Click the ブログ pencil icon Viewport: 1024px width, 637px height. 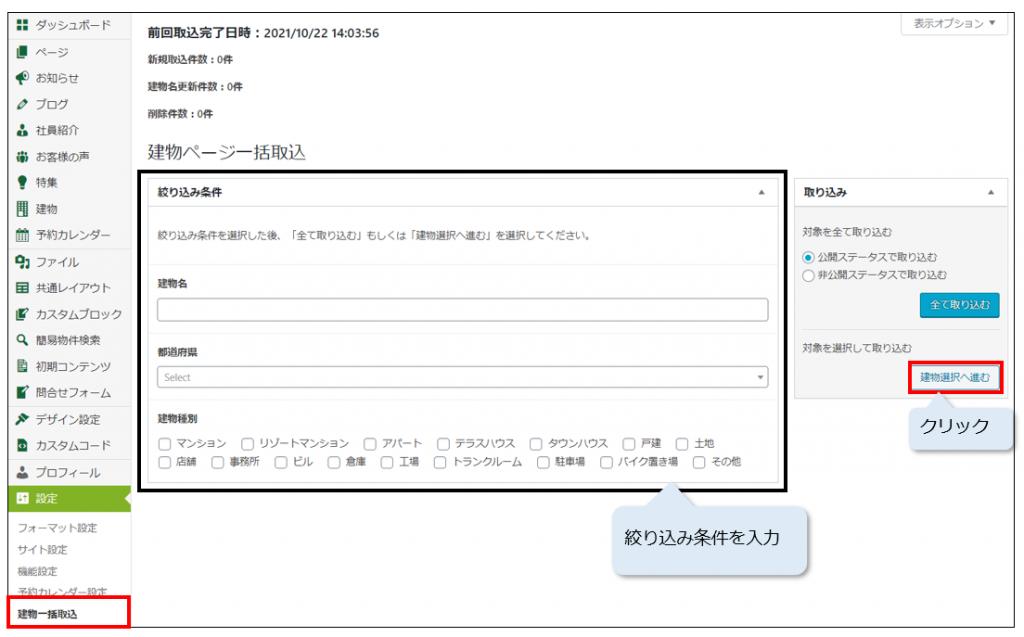(x=22, y=104)
